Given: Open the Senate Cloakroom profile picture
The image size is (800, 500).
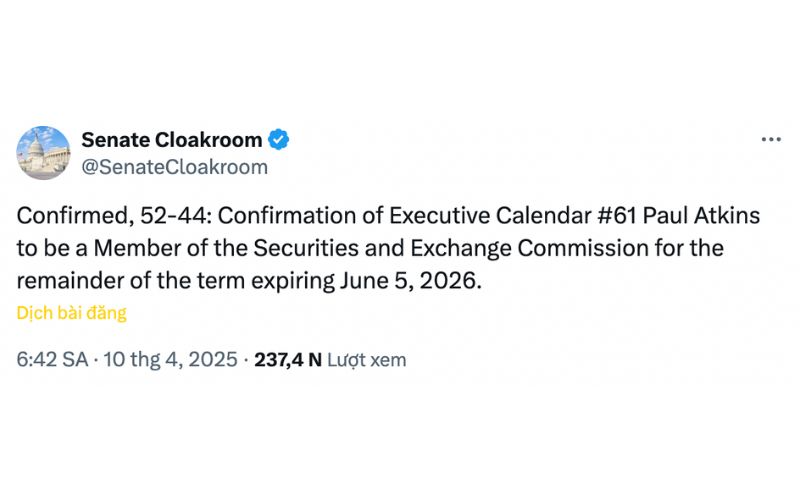Looking at the screenshot, I should click(43, 153).
